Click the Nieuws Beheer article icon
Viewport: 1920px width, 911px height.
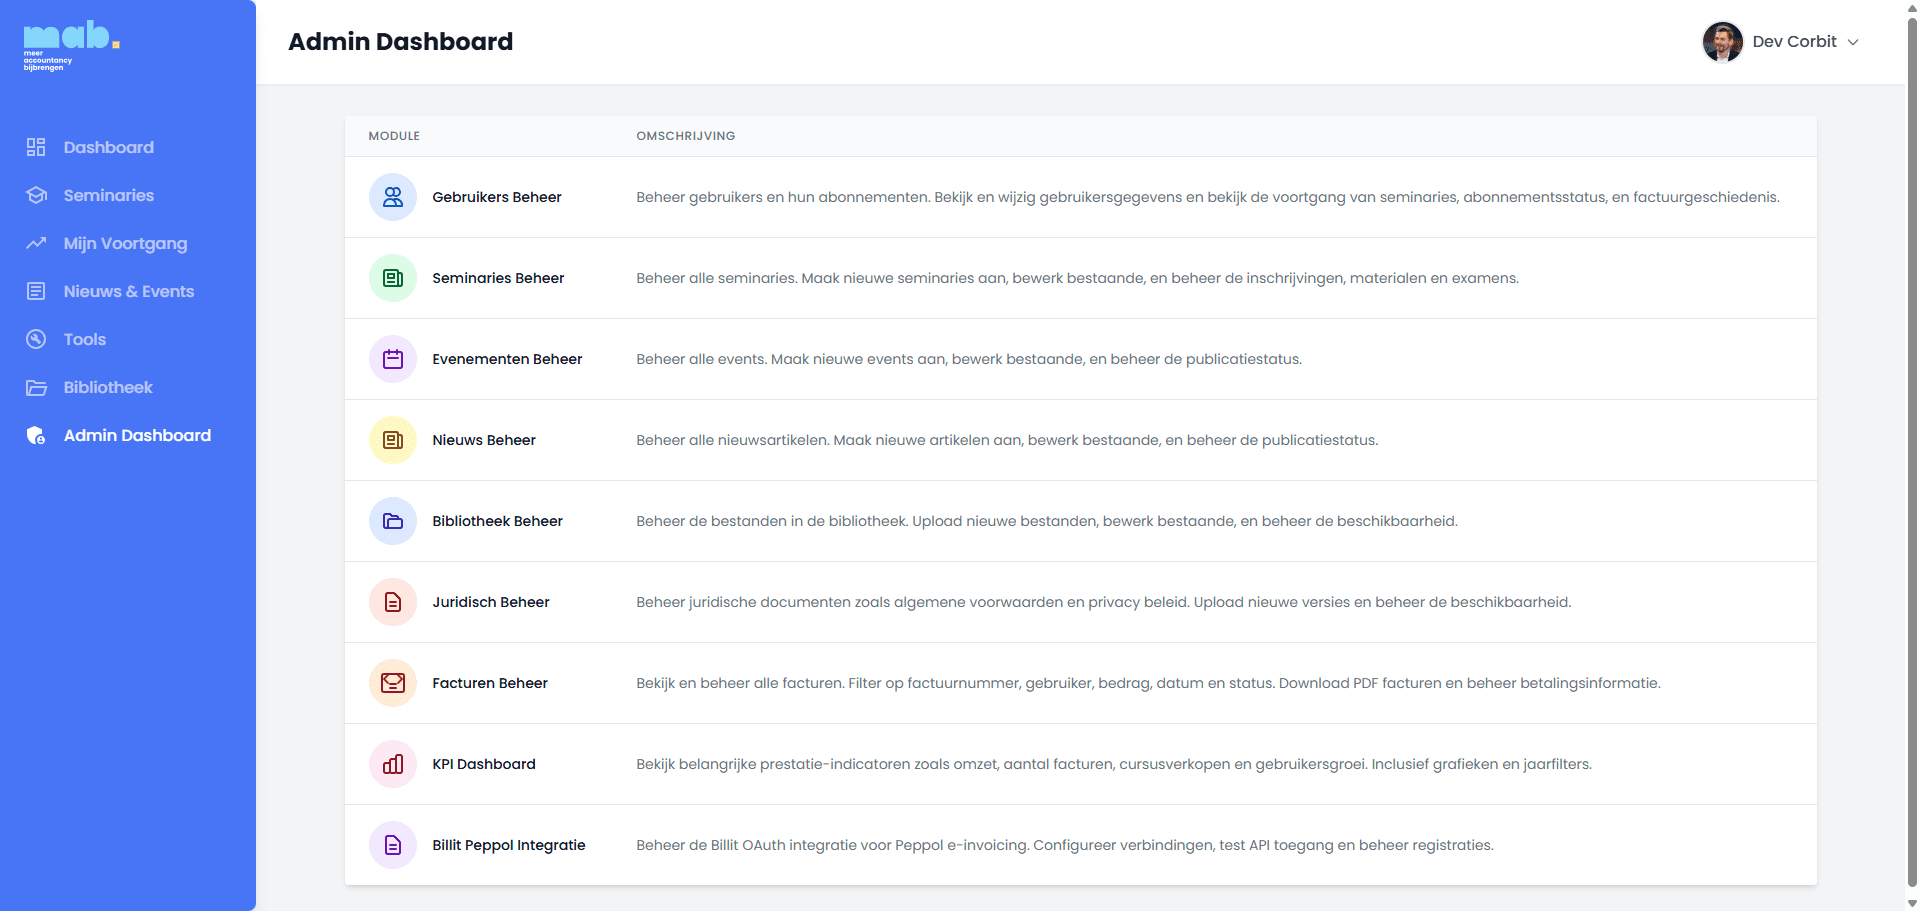(392, 440)
